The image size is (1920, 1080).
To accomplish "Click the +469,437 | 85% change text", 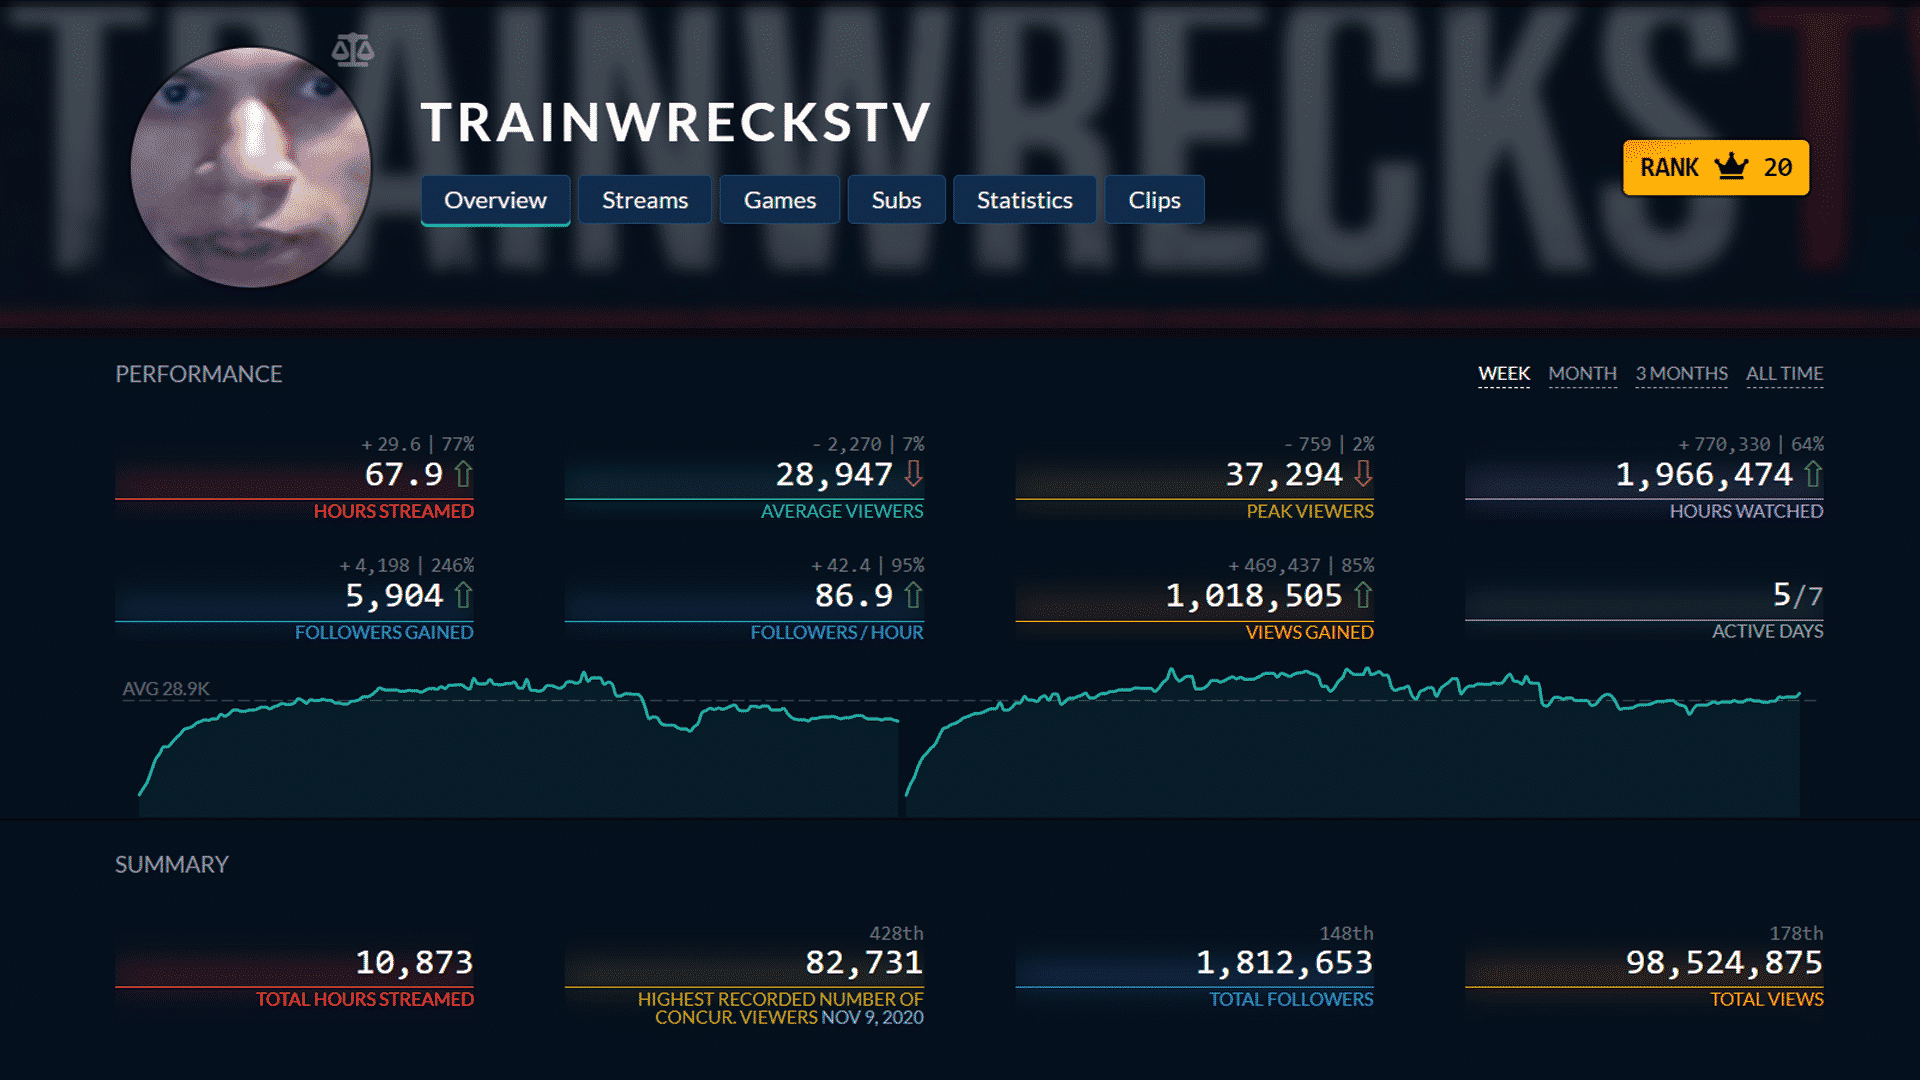I will 1301,565.
